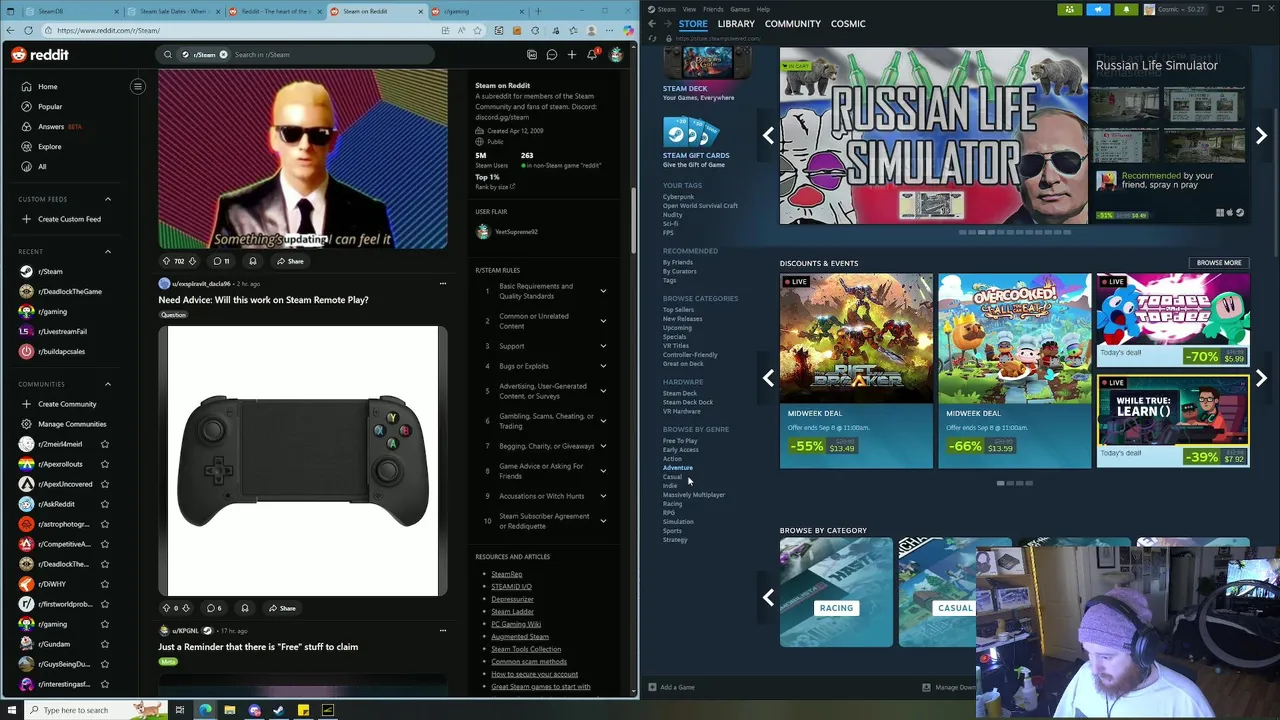Expand rule 4 Bugs or Exploits
The image size is (1280, 720).
coord(603,366)
